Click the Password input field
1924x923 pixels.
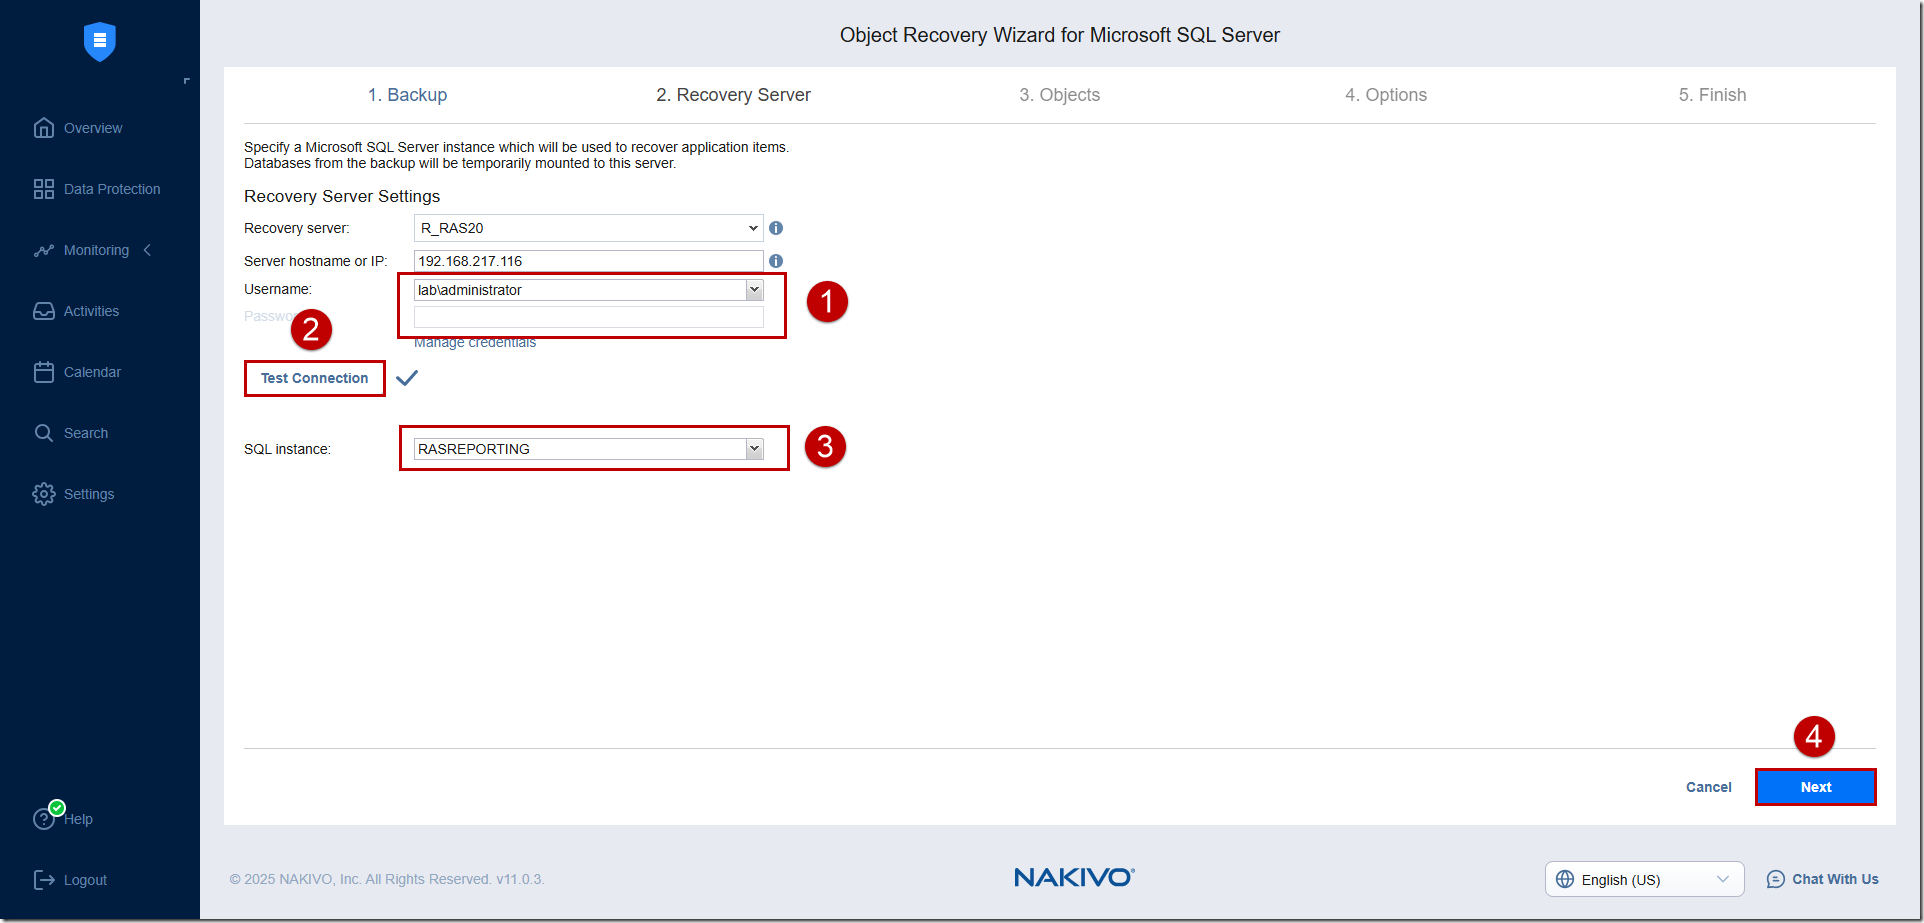coord(588,317)
